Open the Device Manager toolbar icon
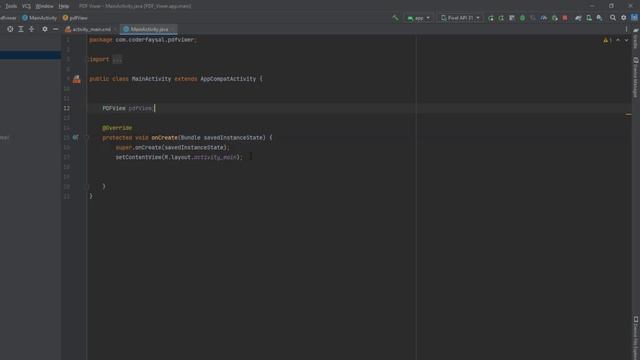Viewport: 640px width, 360px height. tap(589, 18)
